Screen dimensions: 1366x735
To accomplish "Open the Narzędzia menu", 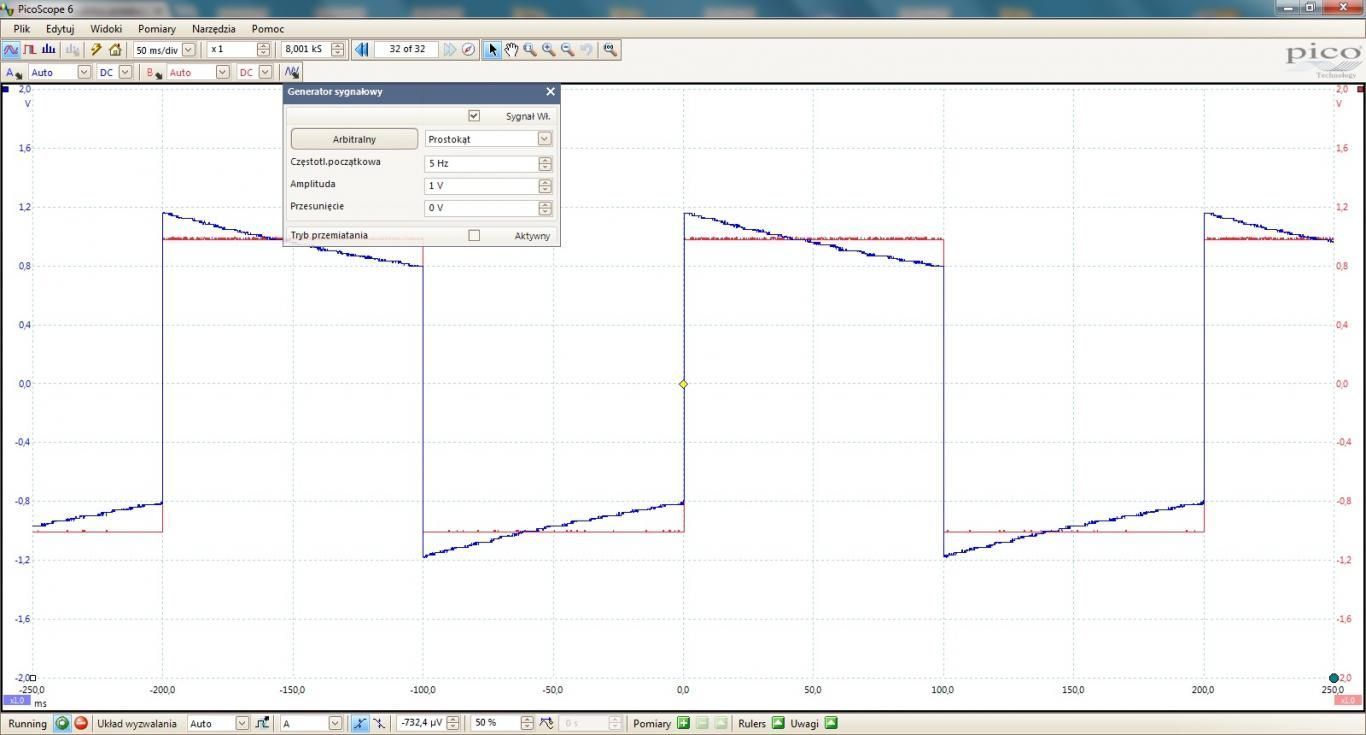I will click(214, 29).
